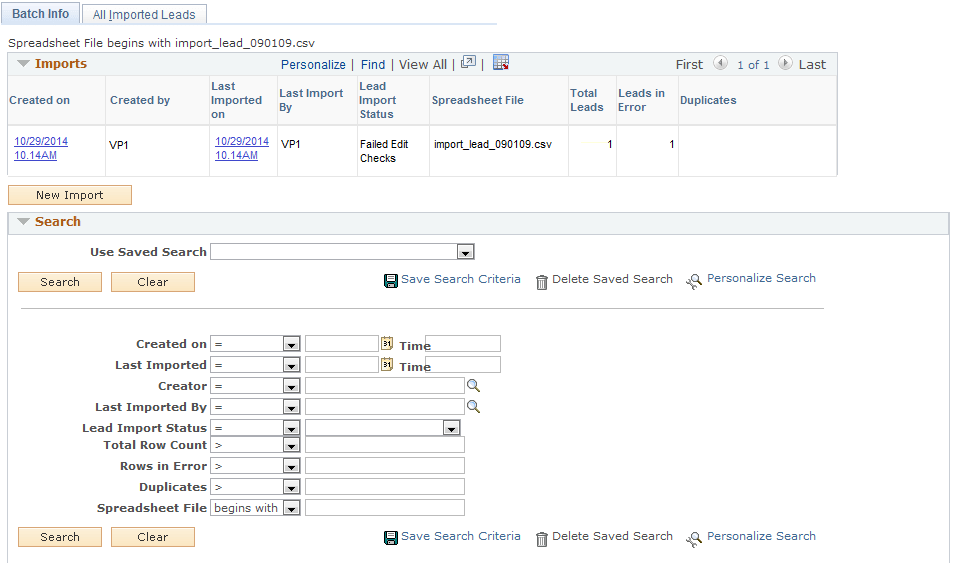Open Rows in Error operator dropdown
959x563 pixels.
click(x=291, y=466)
